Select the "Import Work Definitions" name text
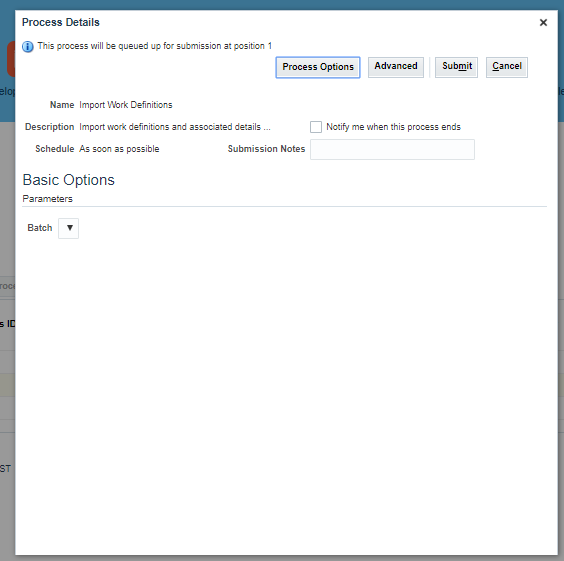The height and width of the screenshot is (561, 564). (126, 105)
